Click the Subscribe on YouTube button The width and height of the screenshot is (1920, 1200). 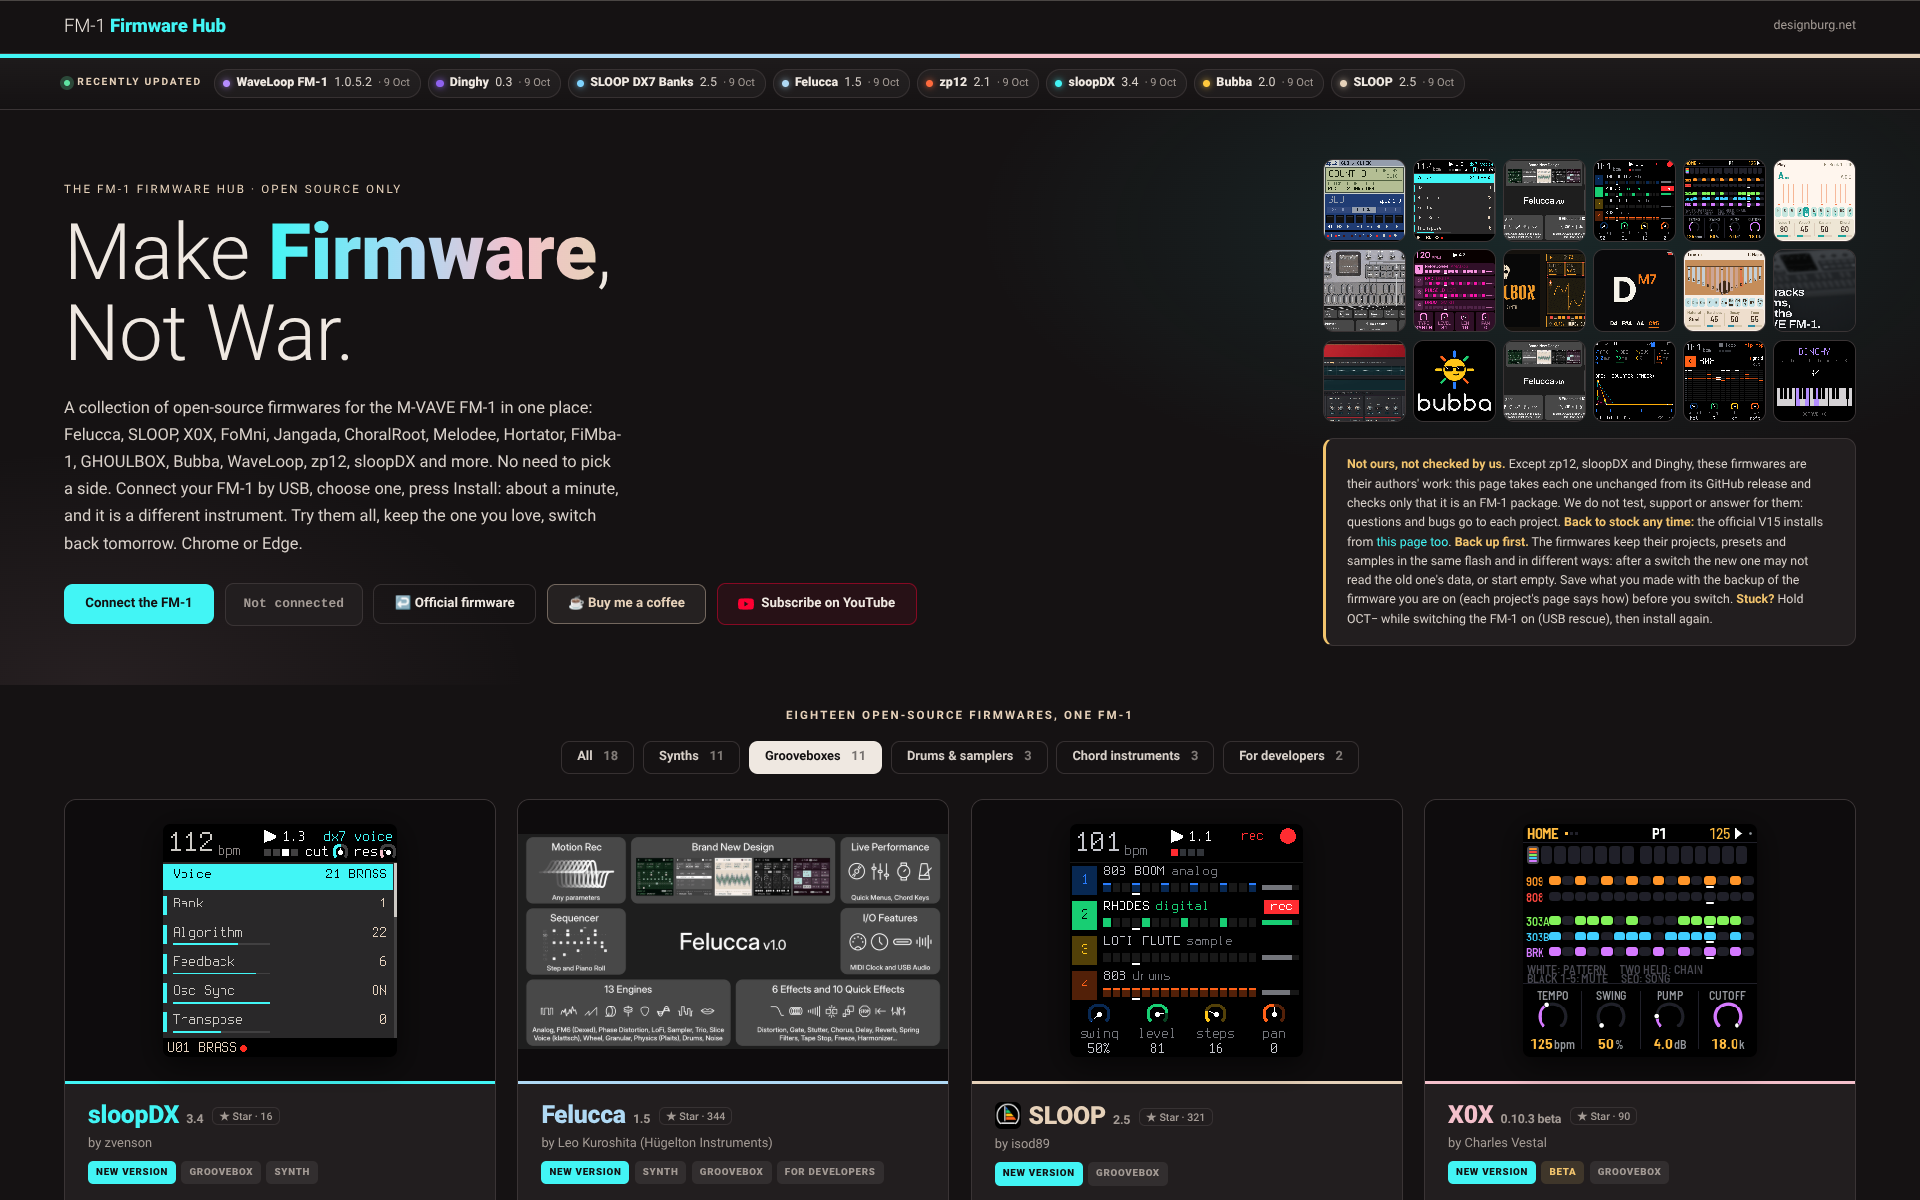(x=817, y=604)
